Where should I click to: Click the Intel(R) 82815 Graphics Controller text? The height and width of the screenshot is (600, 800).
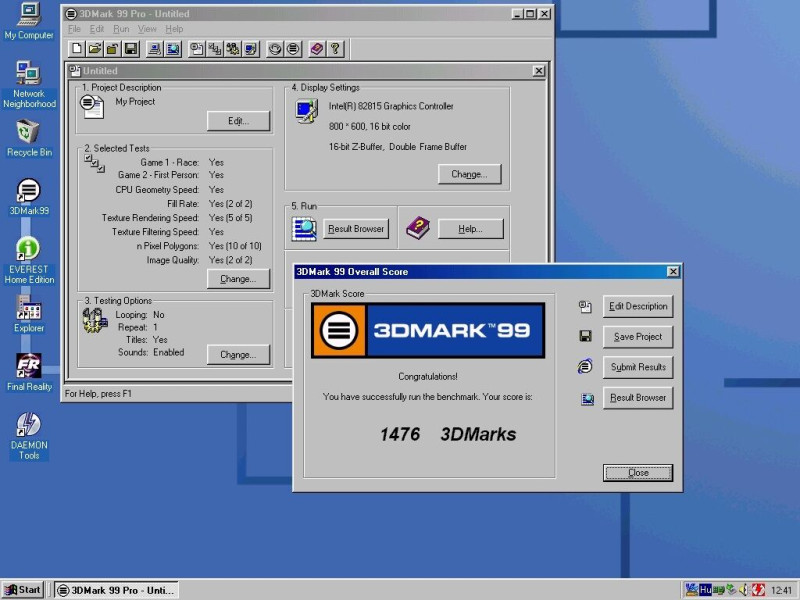[391, 106]
